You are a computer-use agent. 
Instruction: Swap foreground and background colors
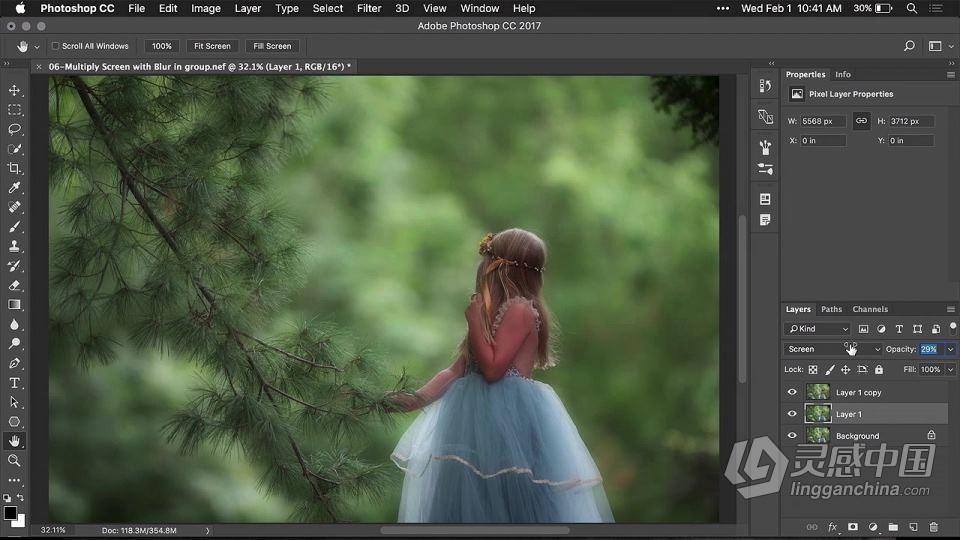pos(20,498)
